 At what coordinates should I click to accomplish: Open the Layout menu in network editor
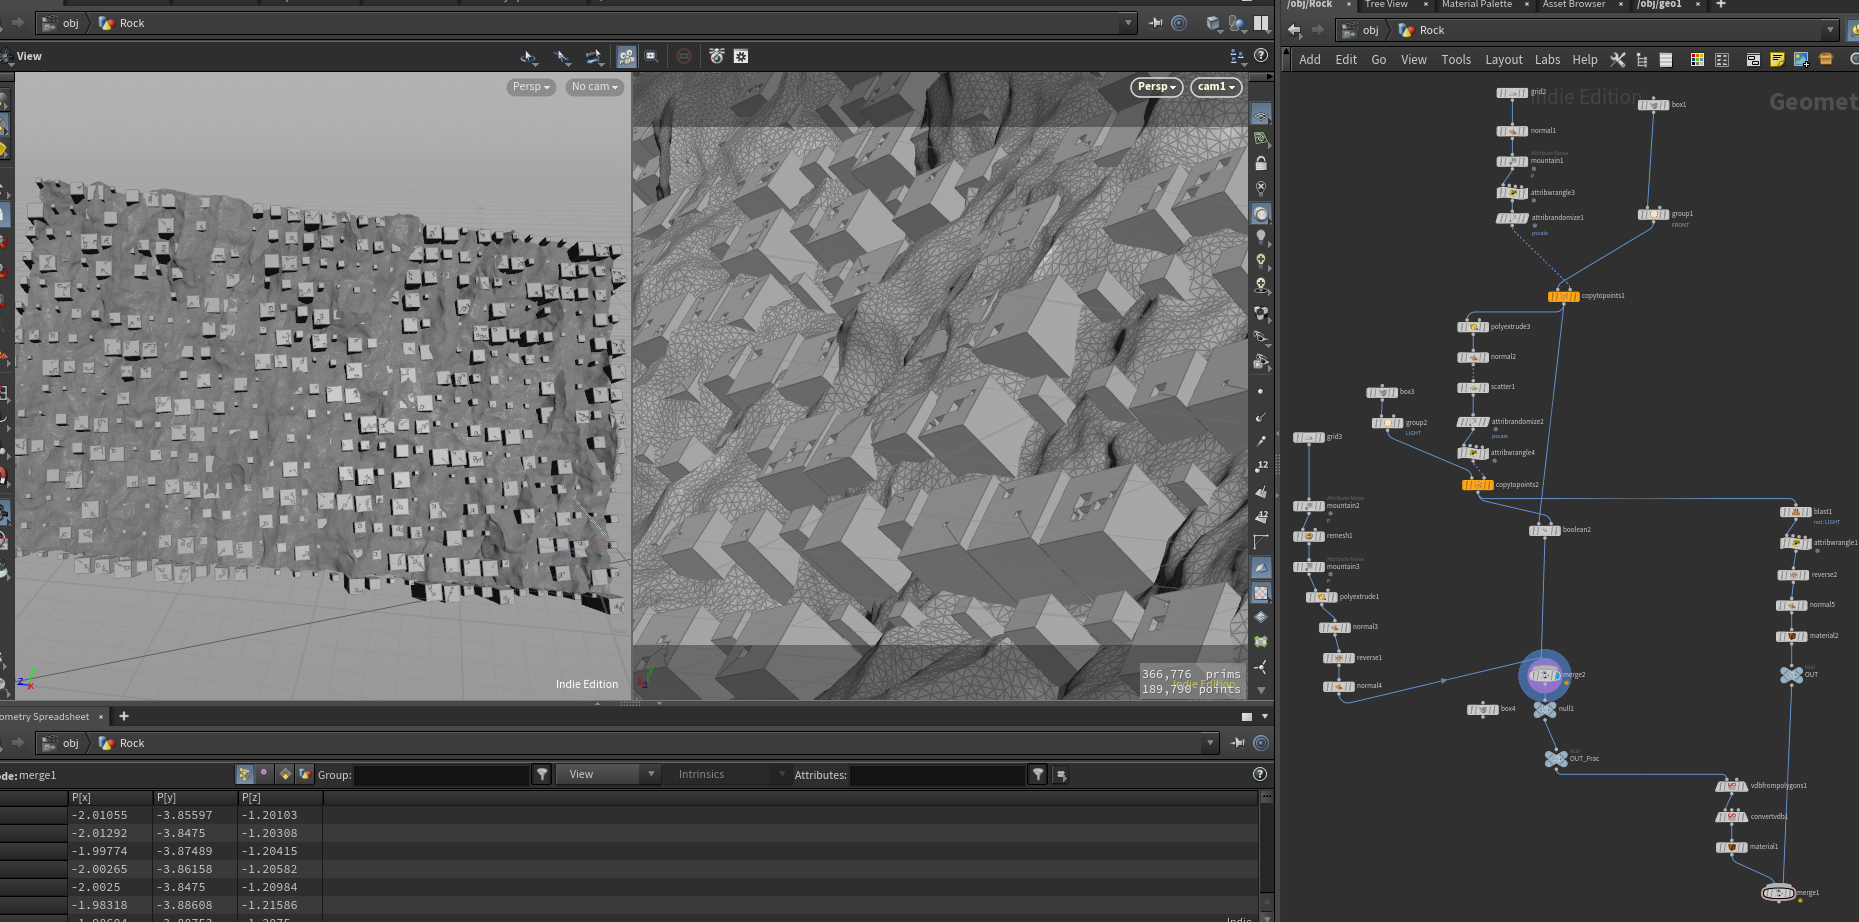(x=1503, y=60)
